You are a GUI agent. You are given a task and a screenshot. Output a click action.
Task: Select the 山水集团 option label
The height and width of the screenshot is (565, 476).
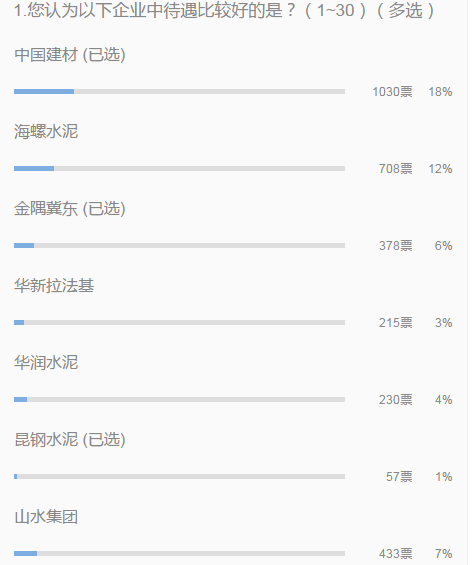[46, 517]
